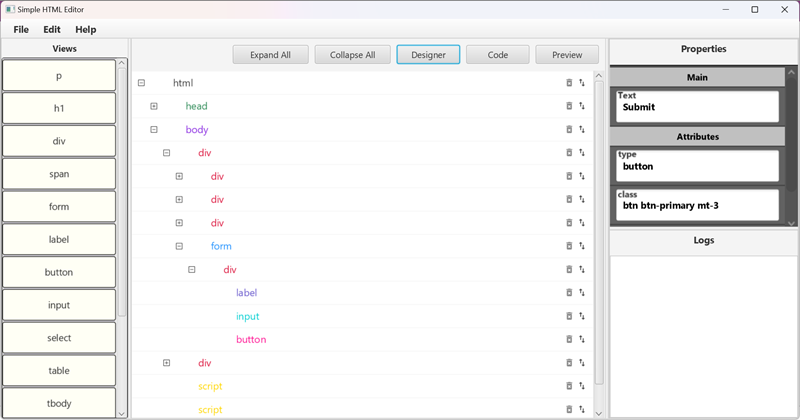The height and width of the screenshot is (420, 800).
Task: Delete the html node via its trash icon
Action: [x=569, y=83]
